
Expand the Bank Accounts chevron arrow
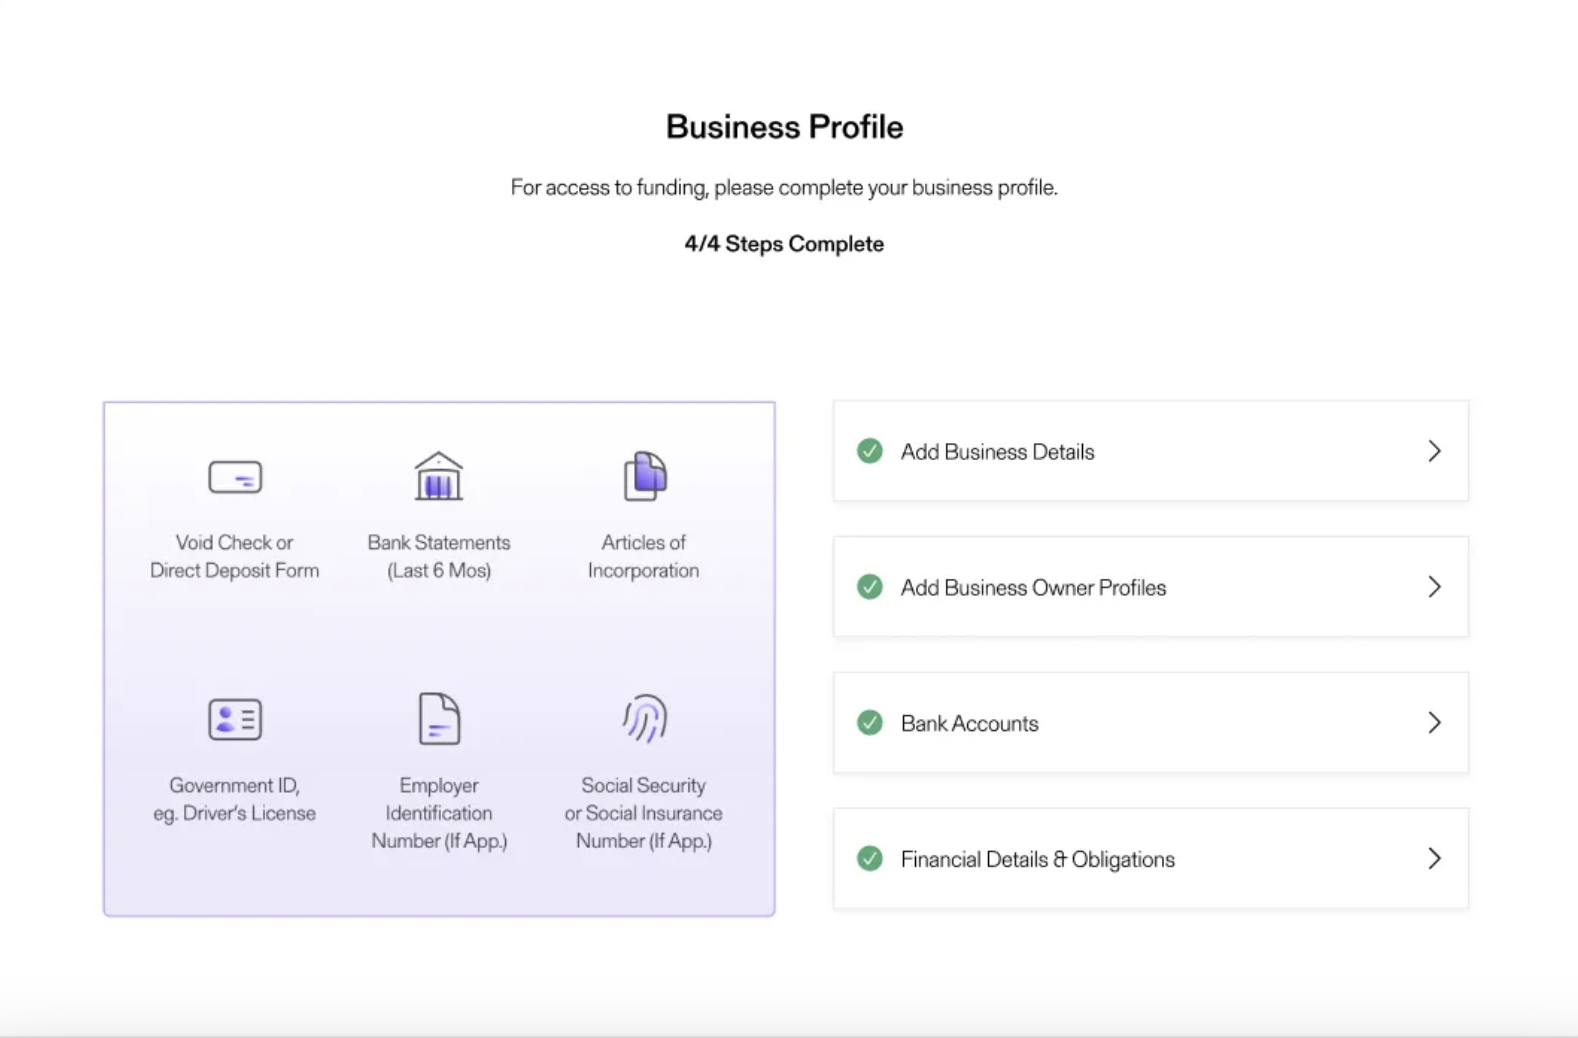coord(1434,723)
